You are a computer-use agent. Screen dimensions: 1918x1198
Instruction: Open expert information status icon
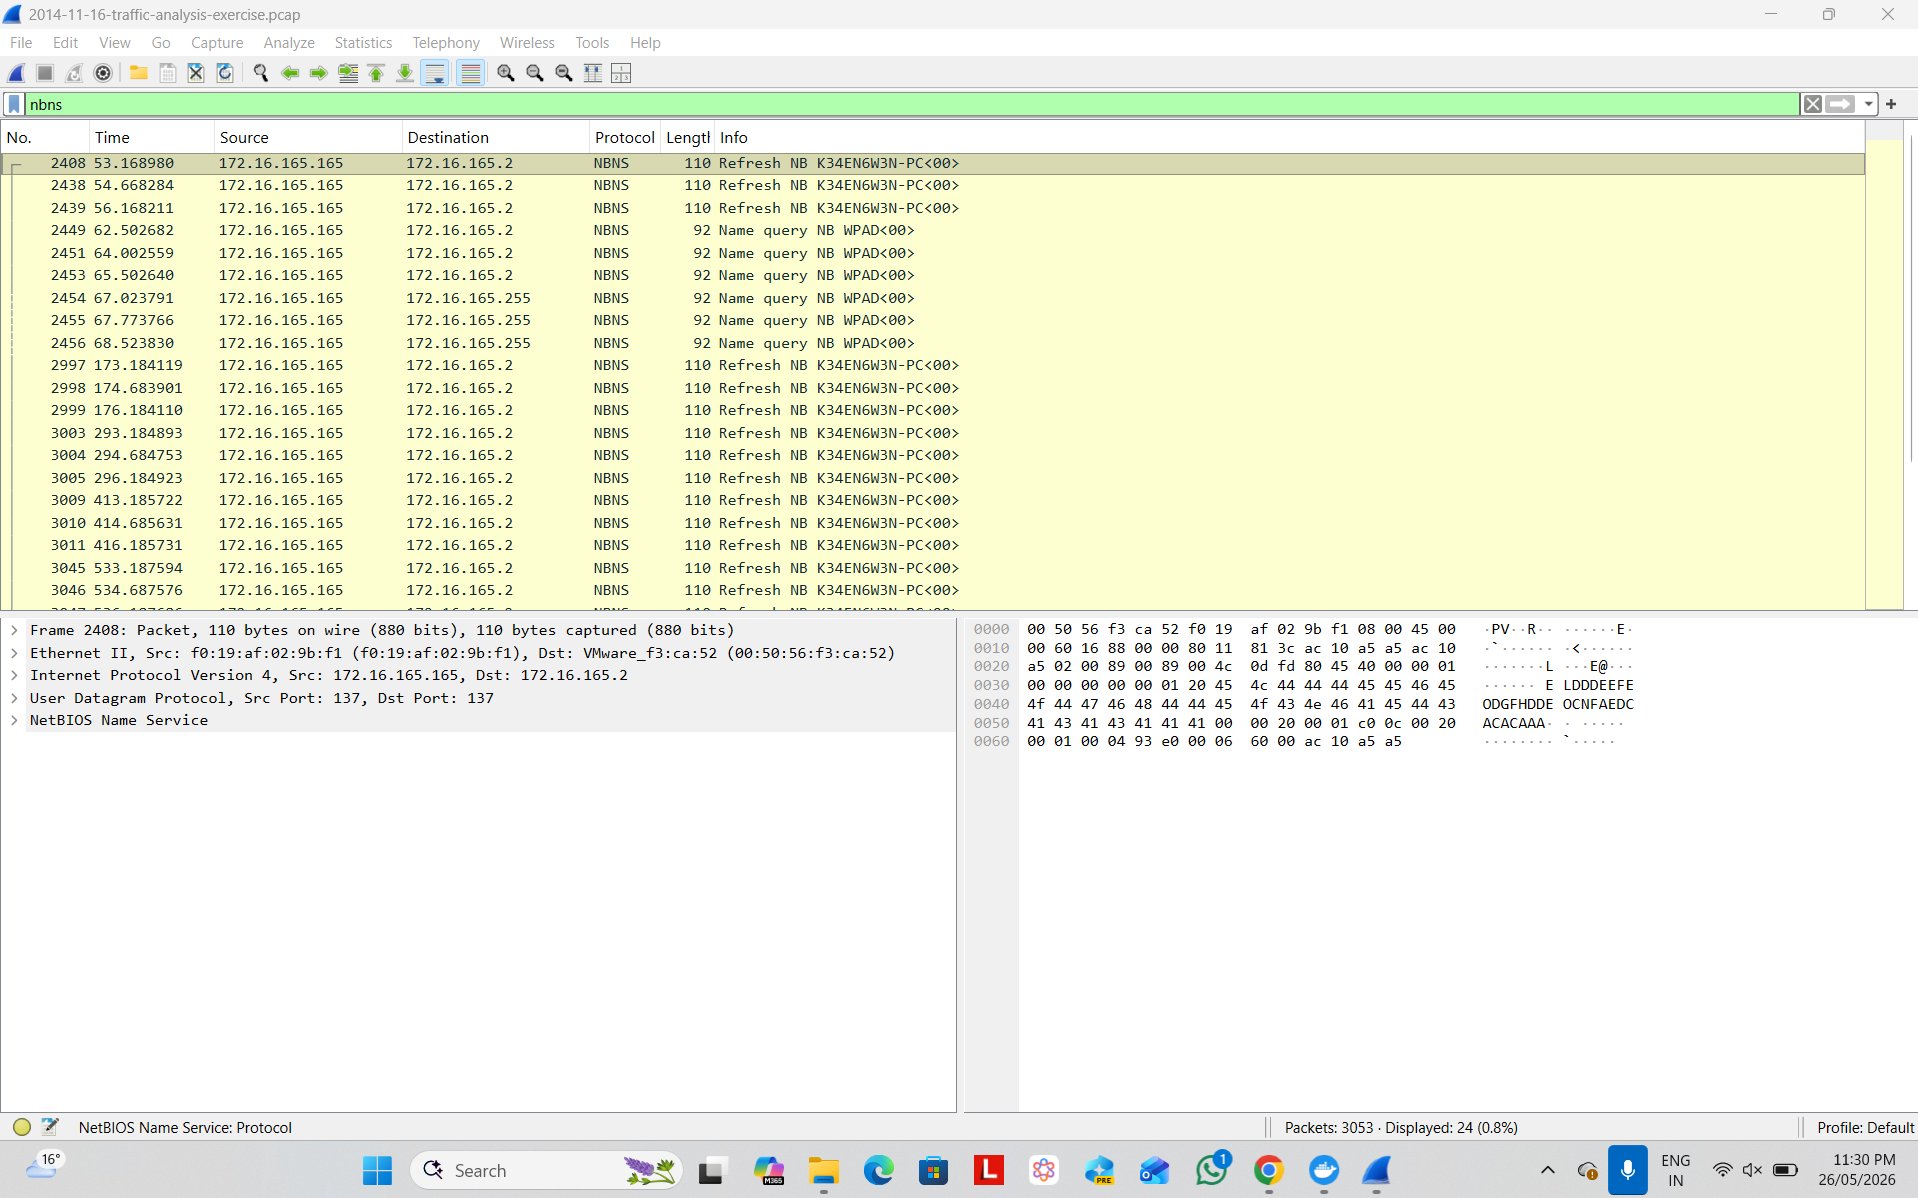coord(22,1127)
